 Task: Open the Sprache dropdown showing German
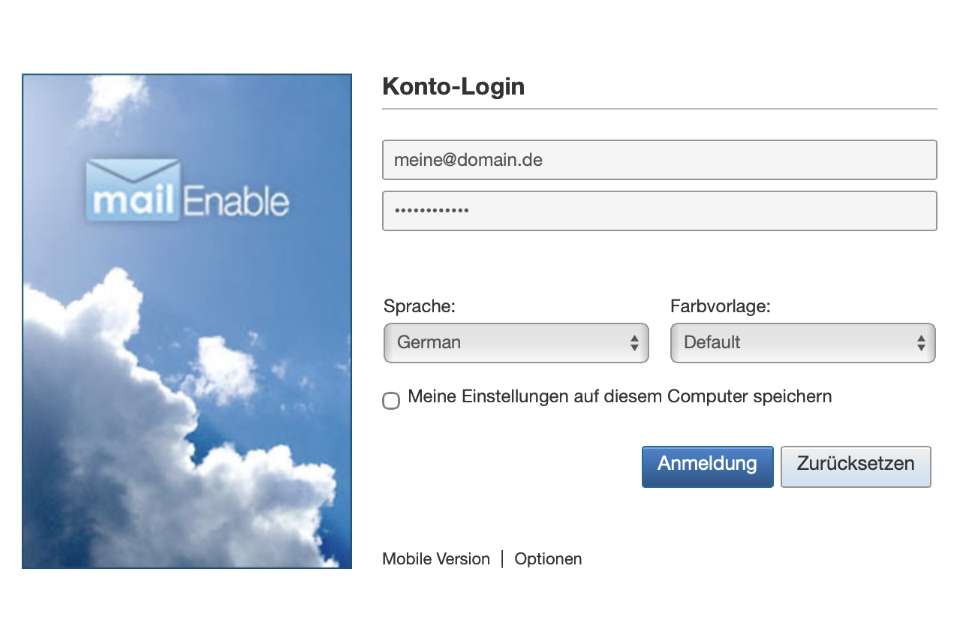tap(516, 342)
